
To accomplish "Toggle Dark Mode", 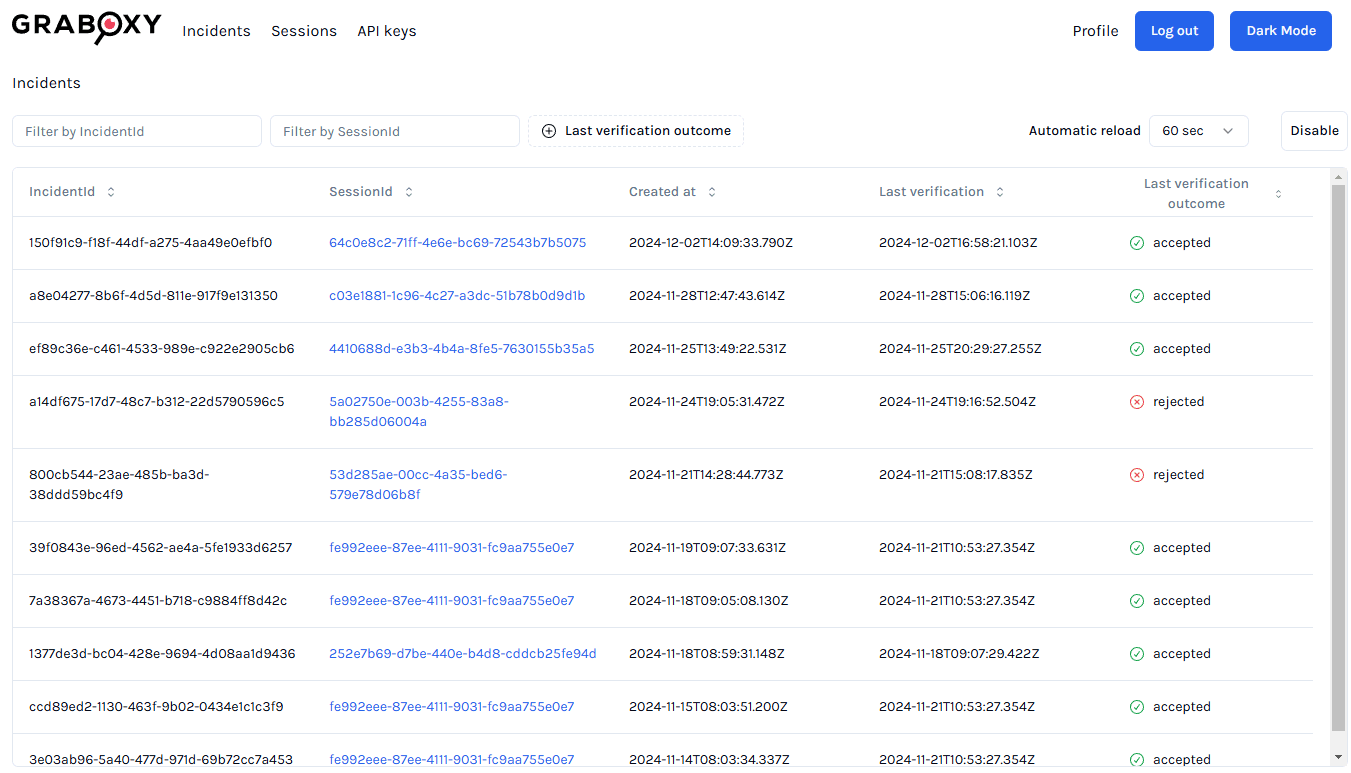I will [1280, 31].
